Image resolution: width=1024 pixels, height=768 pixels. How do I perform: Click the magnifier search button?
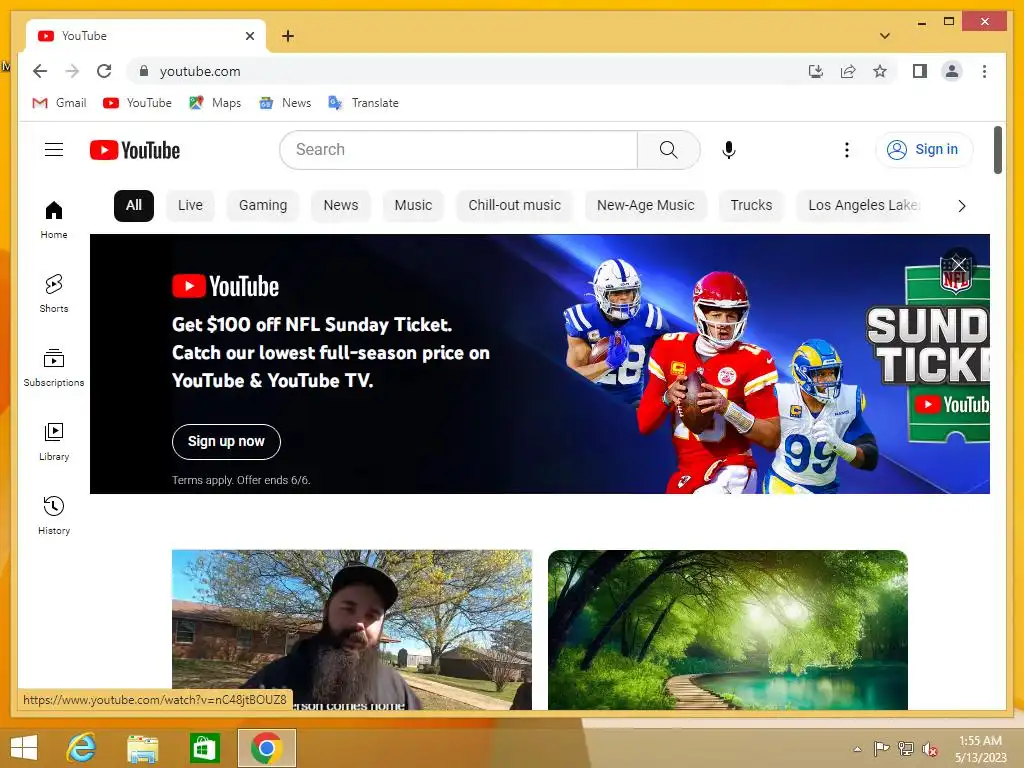669,150
